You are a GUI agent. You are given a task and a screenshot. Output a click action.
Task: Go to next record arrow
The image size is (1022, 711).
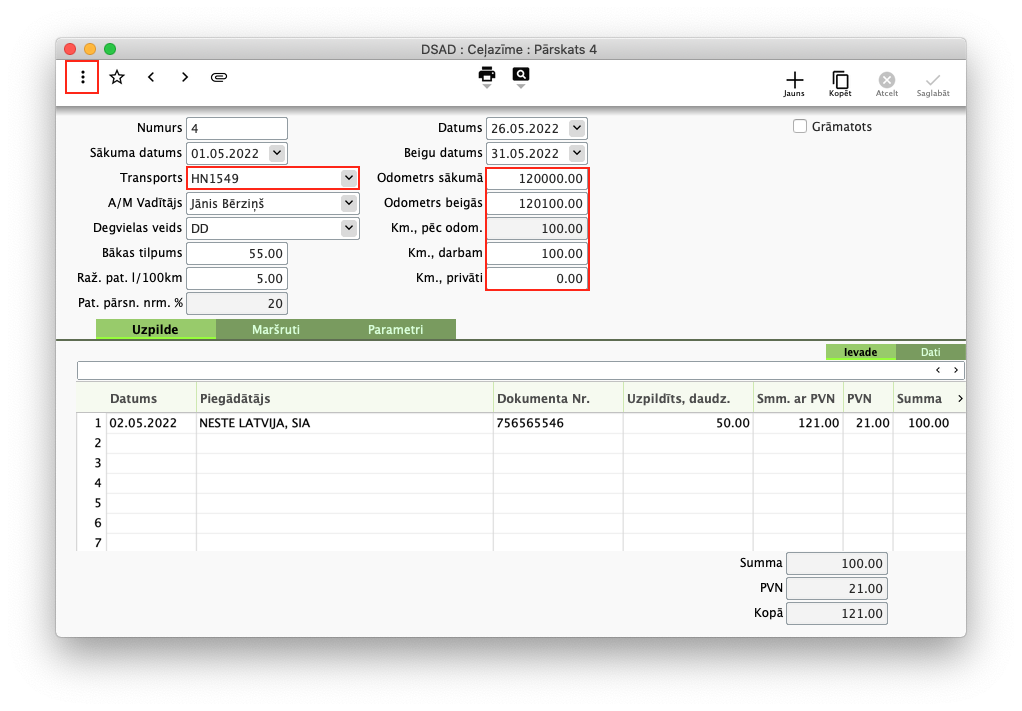coord(185,77)
